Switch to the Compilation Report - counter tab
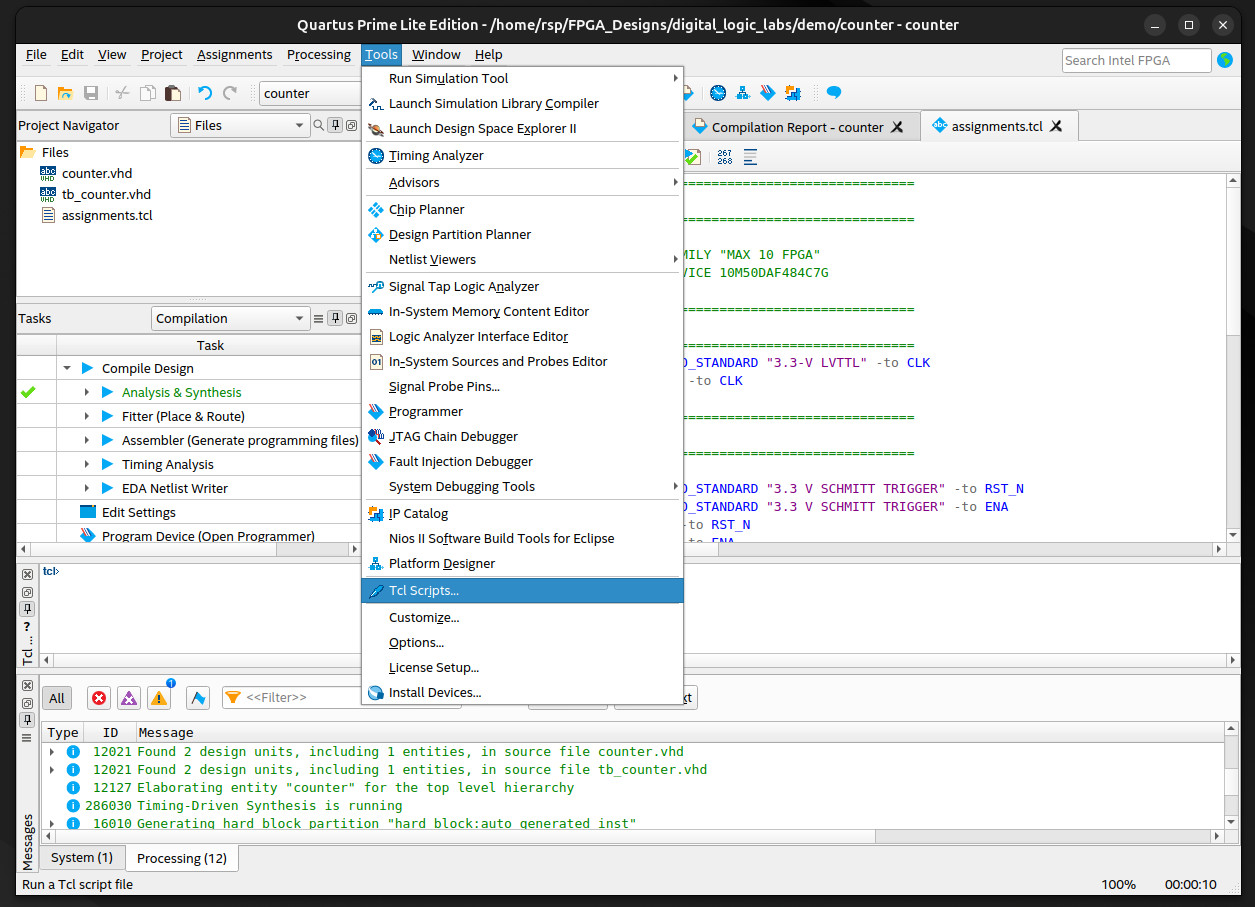The height and width of the screenshot is (907, 1255). [797, 127]
